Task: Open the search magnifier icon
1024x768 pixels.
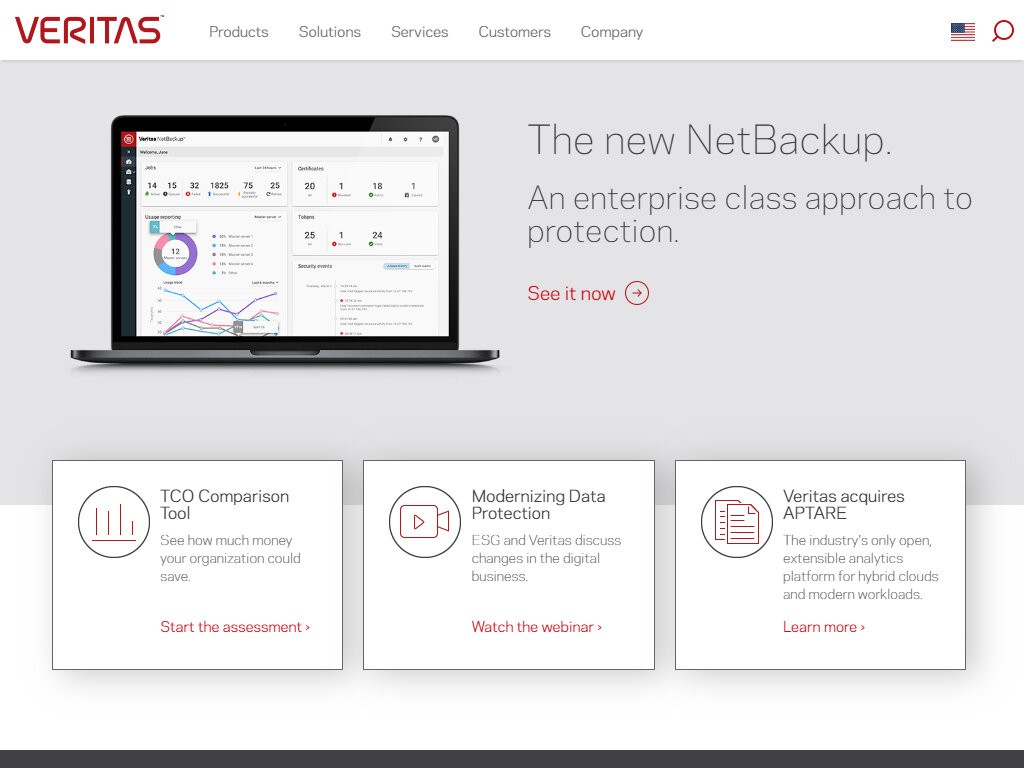Action: (1002, 31)
